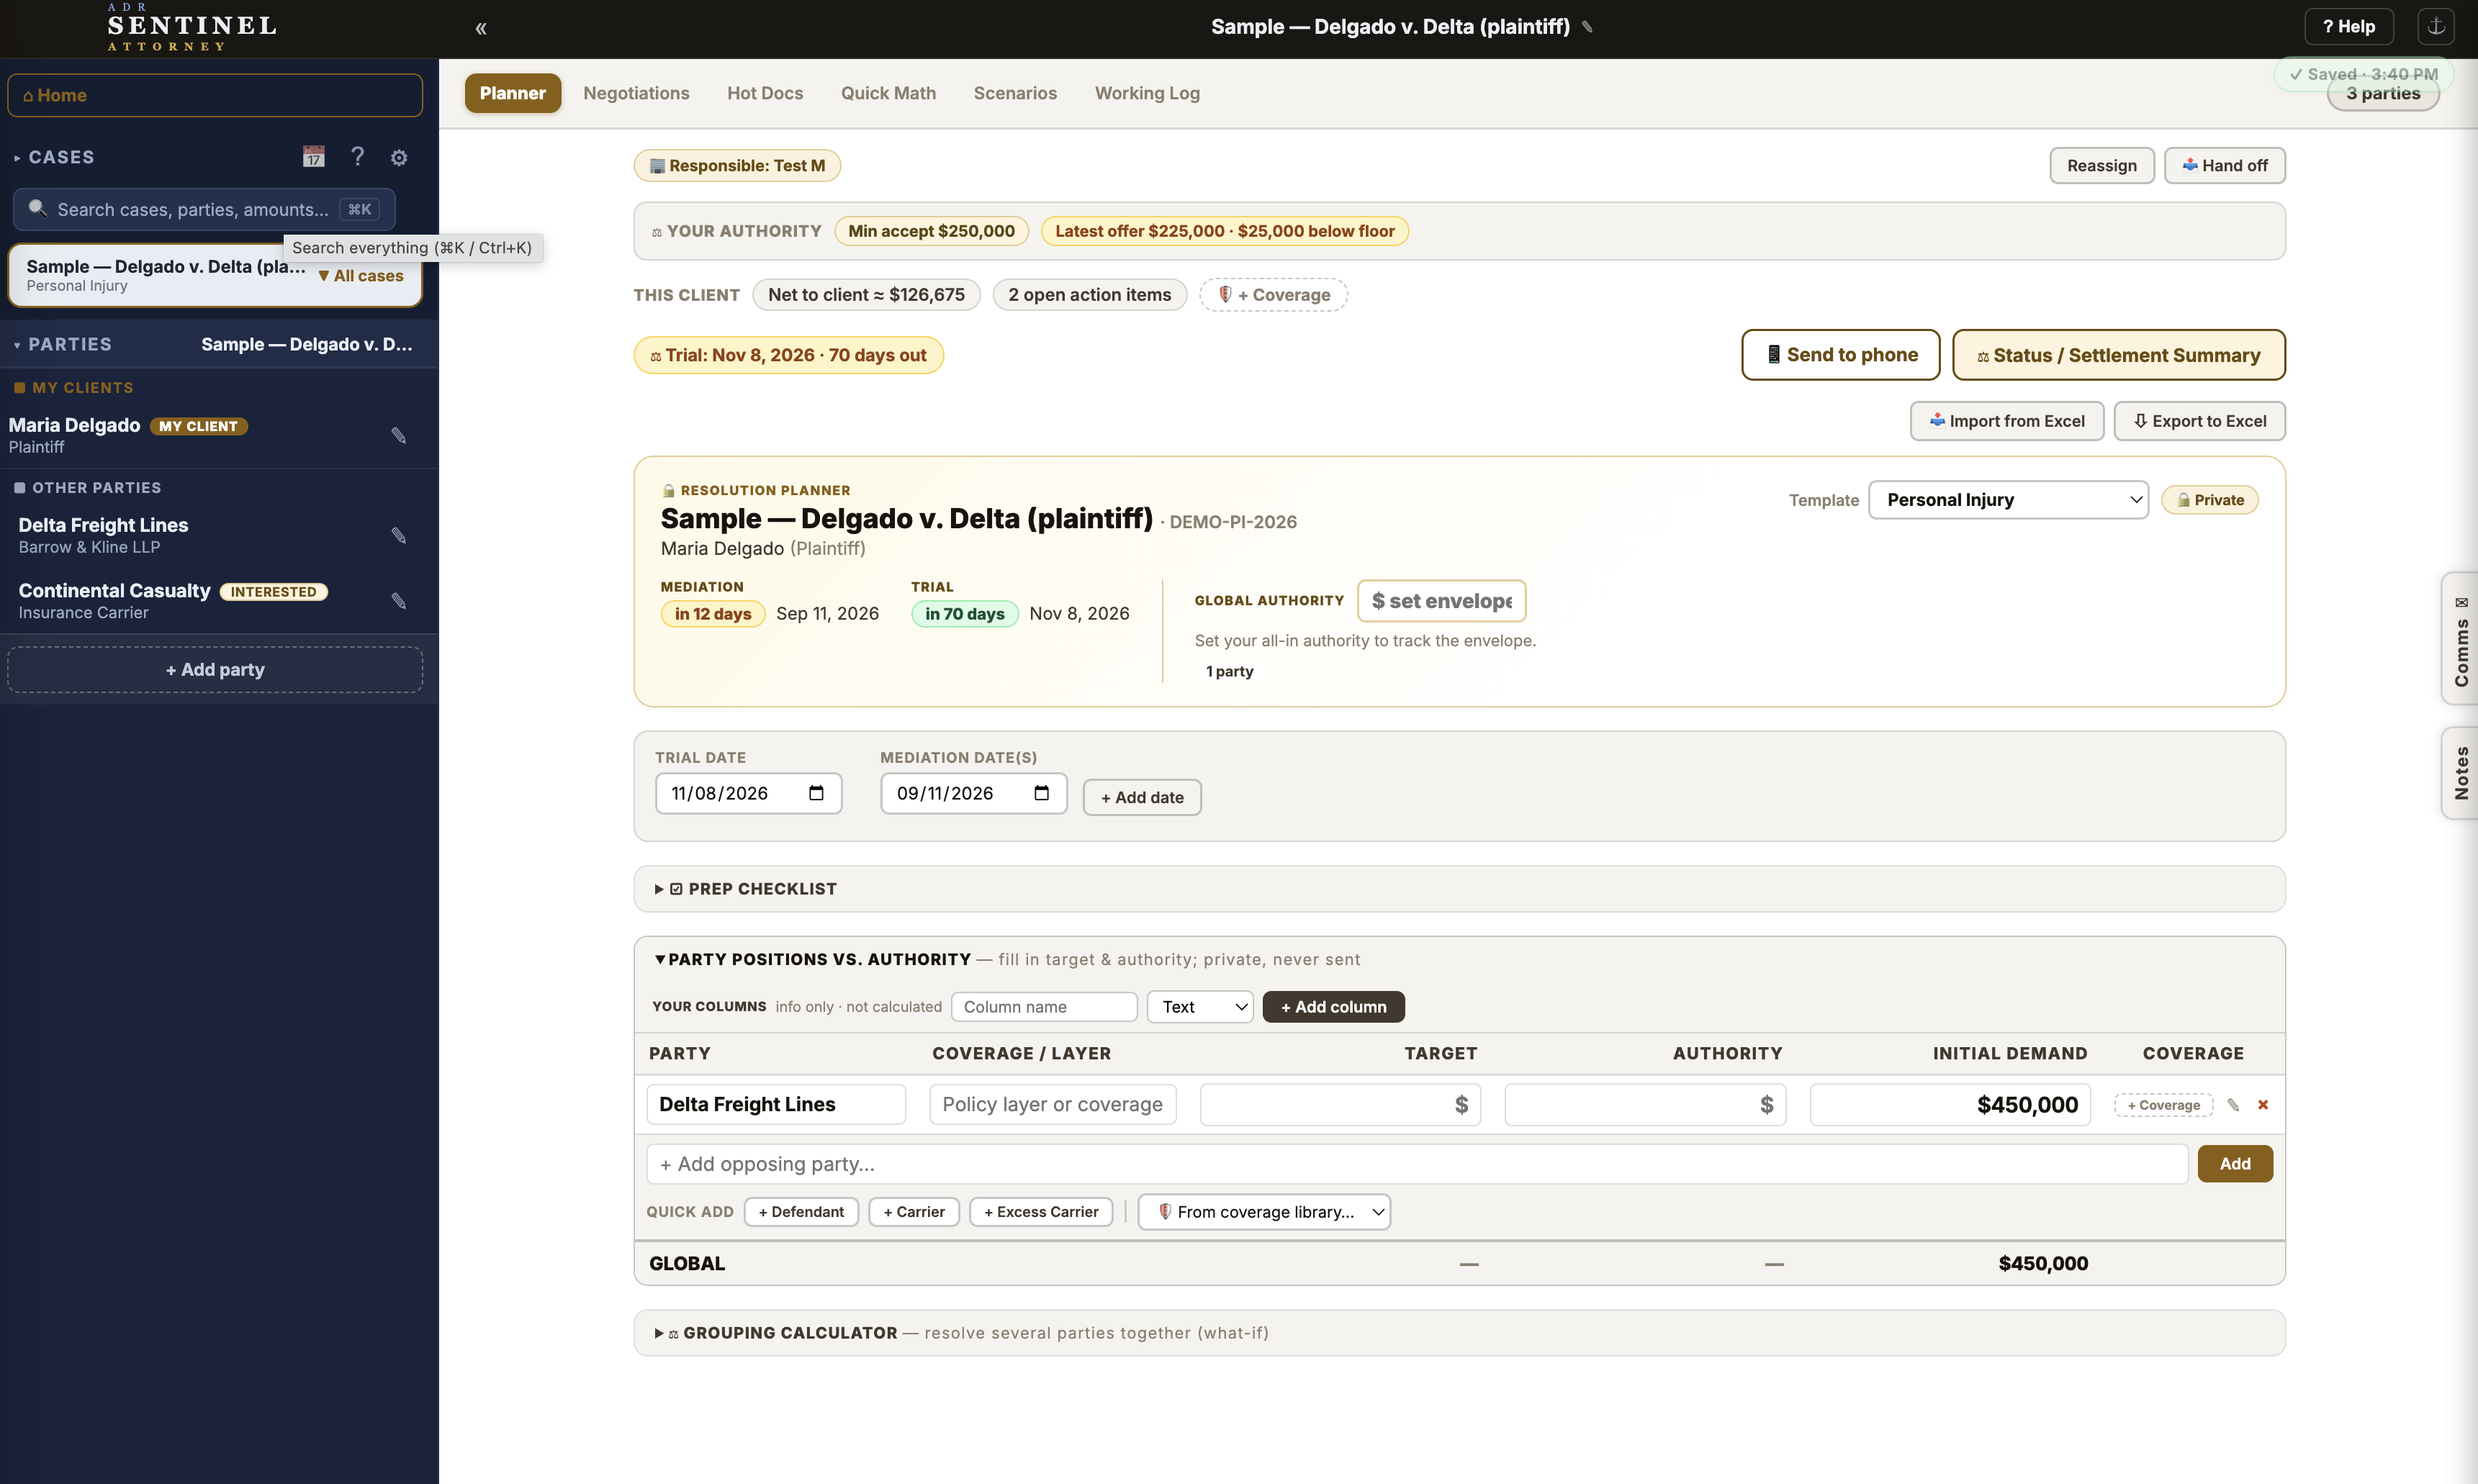This screenshot has width=2478, height=1484.
Task: Open the column type dropdown showing Text
Action: point(1200,1007)
